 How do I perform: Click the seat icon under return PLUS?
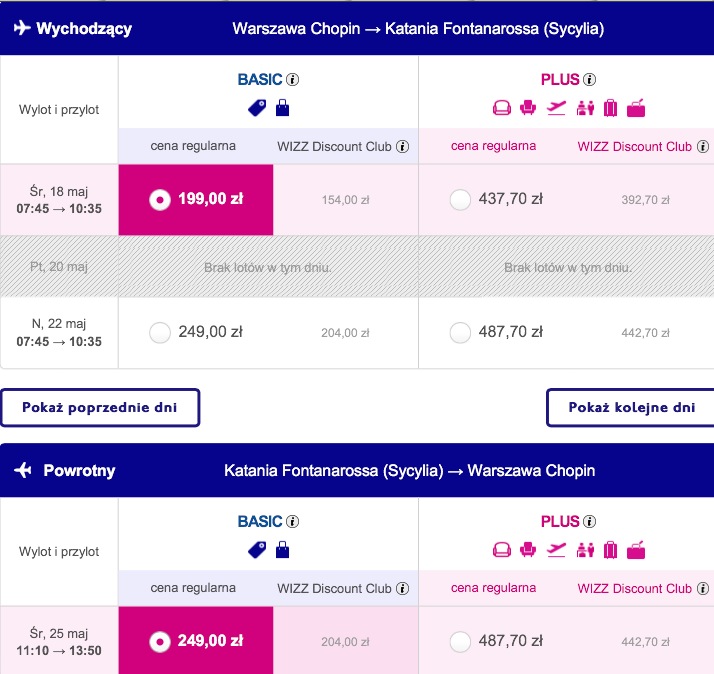pyautogui.click(x=528, y=550)
